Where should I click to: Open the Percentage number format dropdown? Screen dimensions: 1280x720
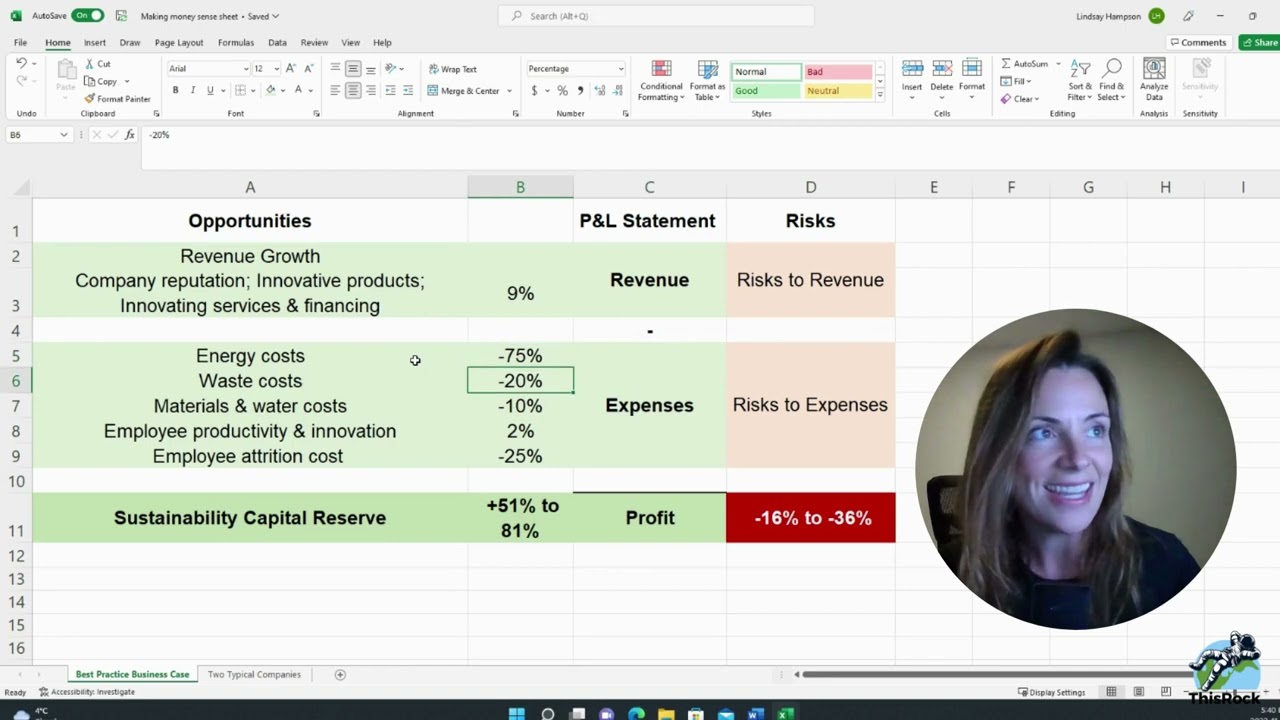click(620, 69)
